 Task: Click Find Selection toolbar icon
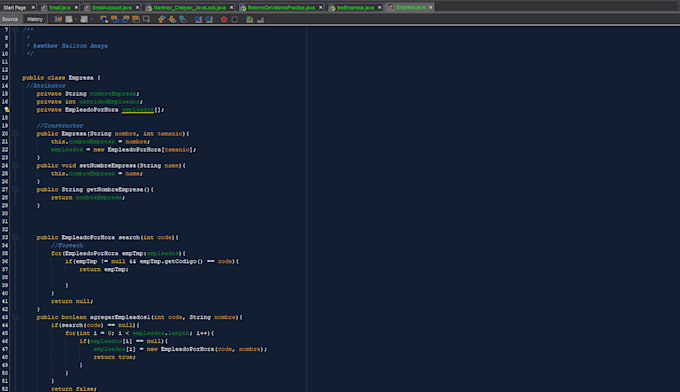104,19
